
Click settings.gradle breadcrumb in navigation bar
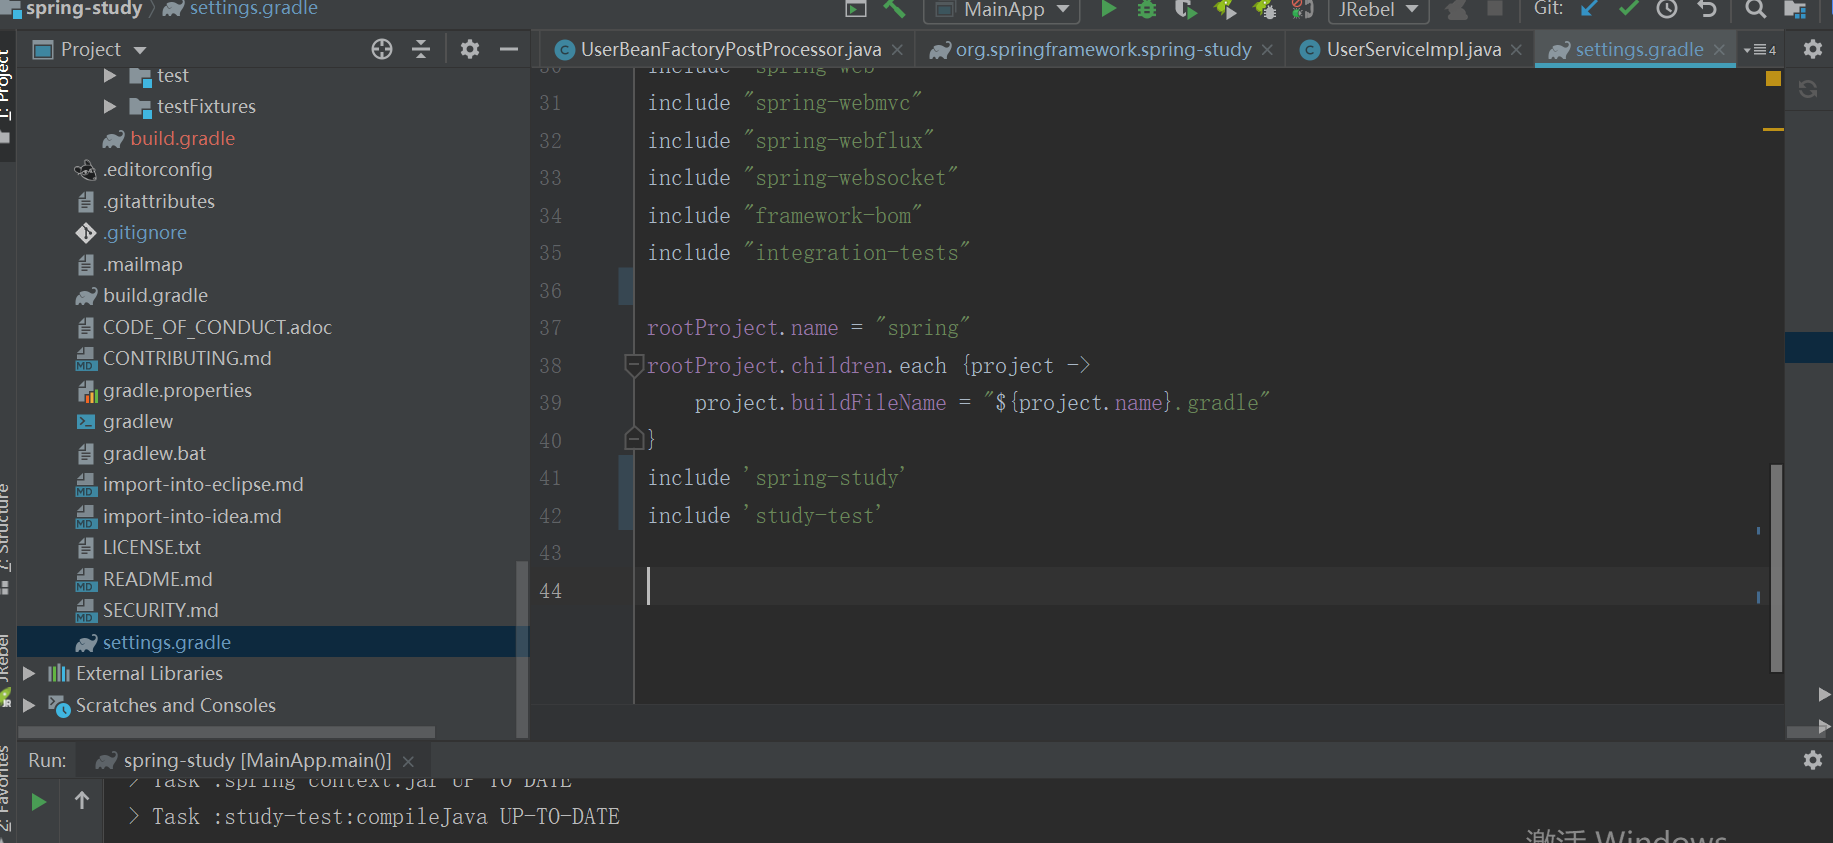[x=253, y=9]
